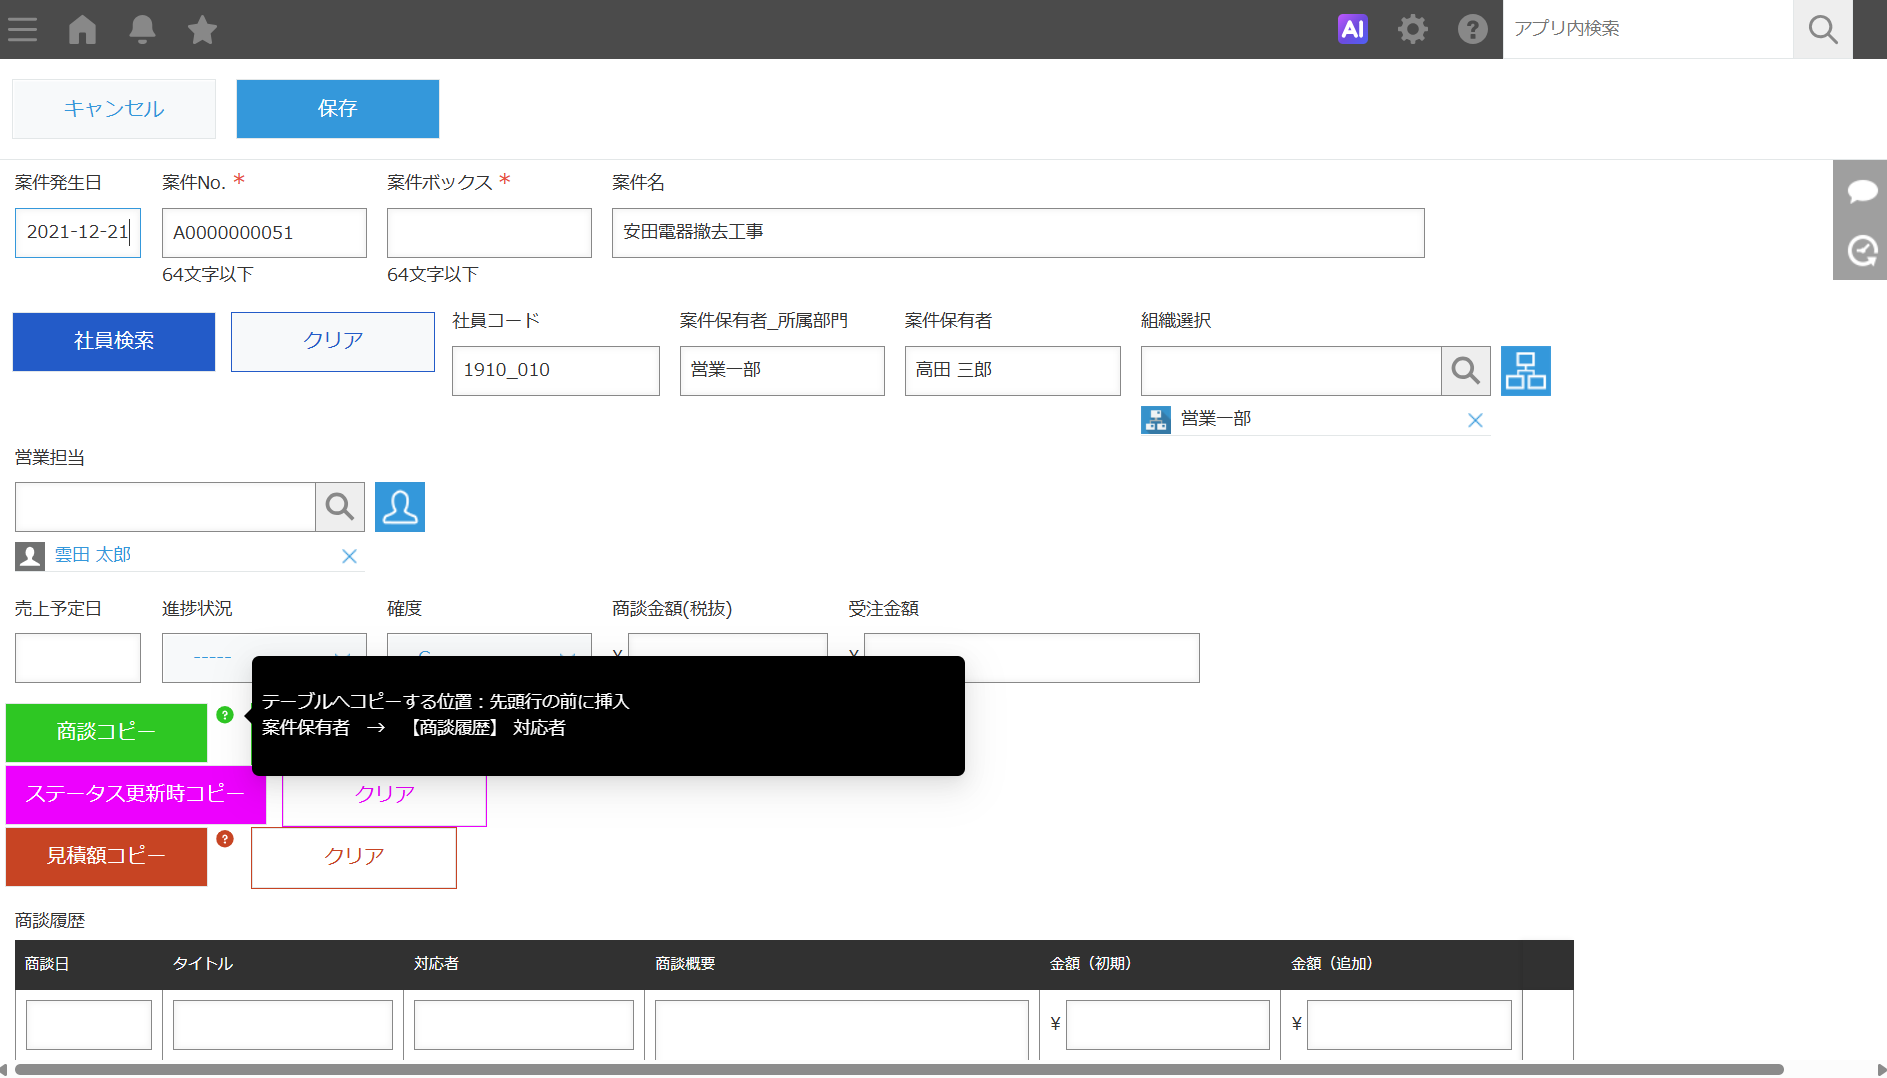This screenshot has height=1078, width=1887.
Task: Open settings gear in header
Action: point(1412,29)
